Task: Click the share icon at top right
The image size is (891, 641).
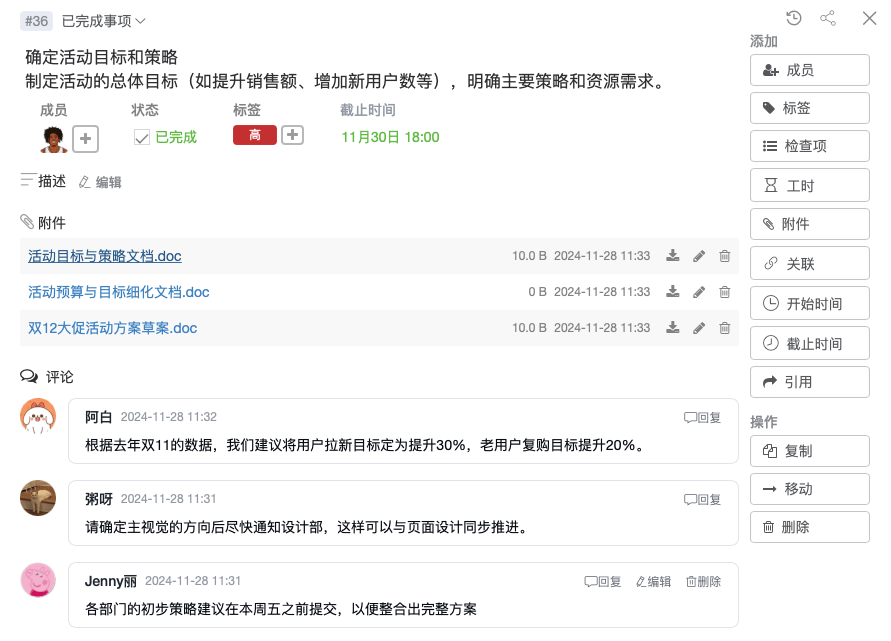Action: click(x=828, y=18)
